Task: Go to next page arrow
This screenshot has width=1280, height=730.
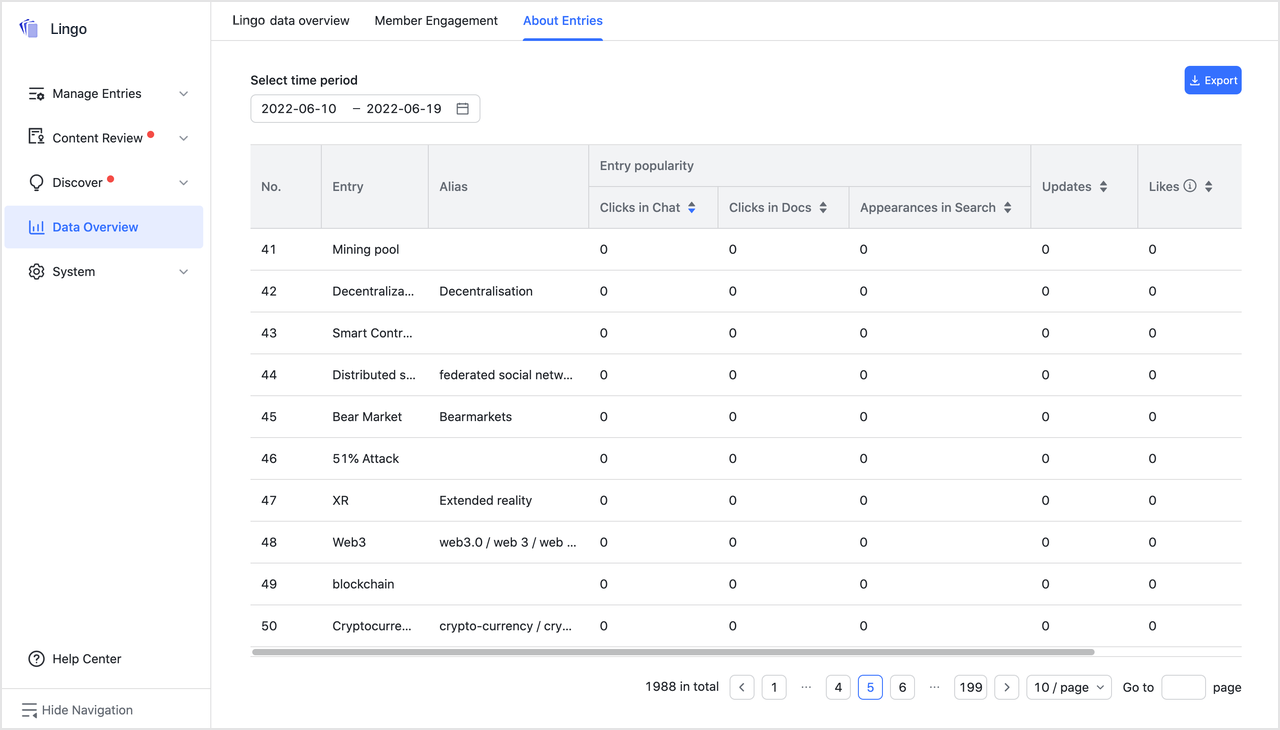Action: [1007, 687]
